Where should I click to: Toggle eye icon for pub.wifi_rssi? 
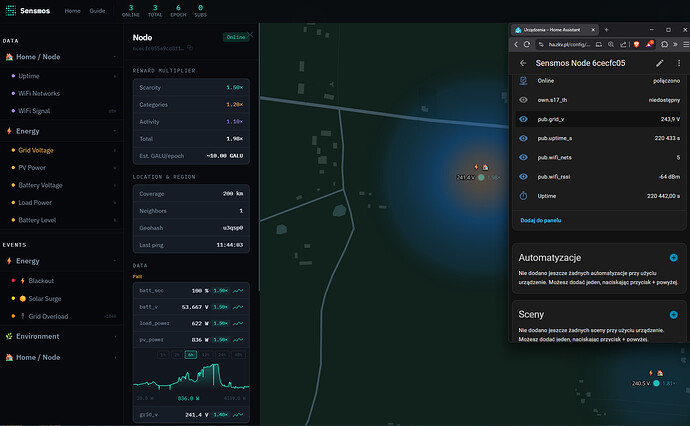523,176
